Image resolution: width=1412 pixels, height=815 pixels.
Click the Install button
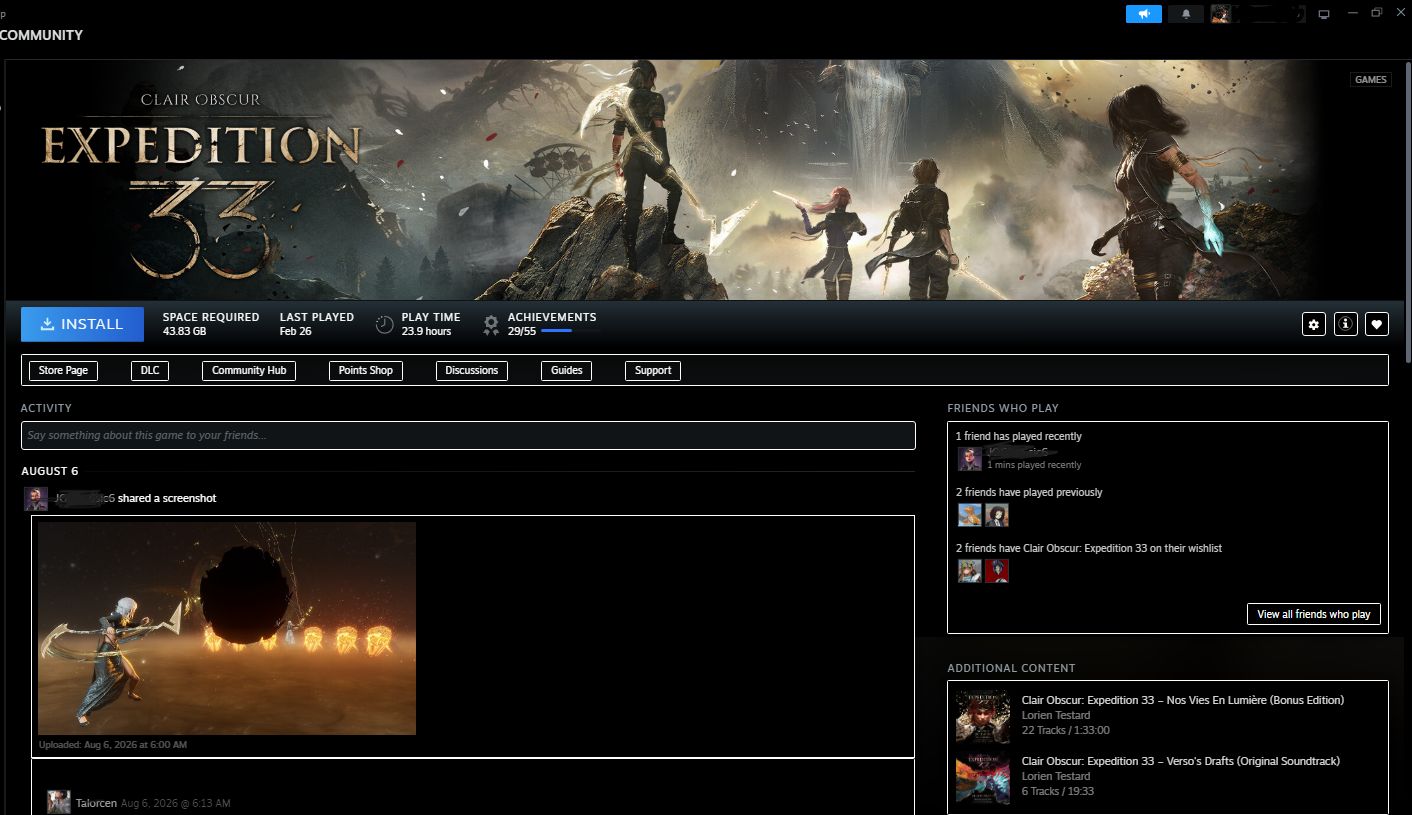point(82,324)
